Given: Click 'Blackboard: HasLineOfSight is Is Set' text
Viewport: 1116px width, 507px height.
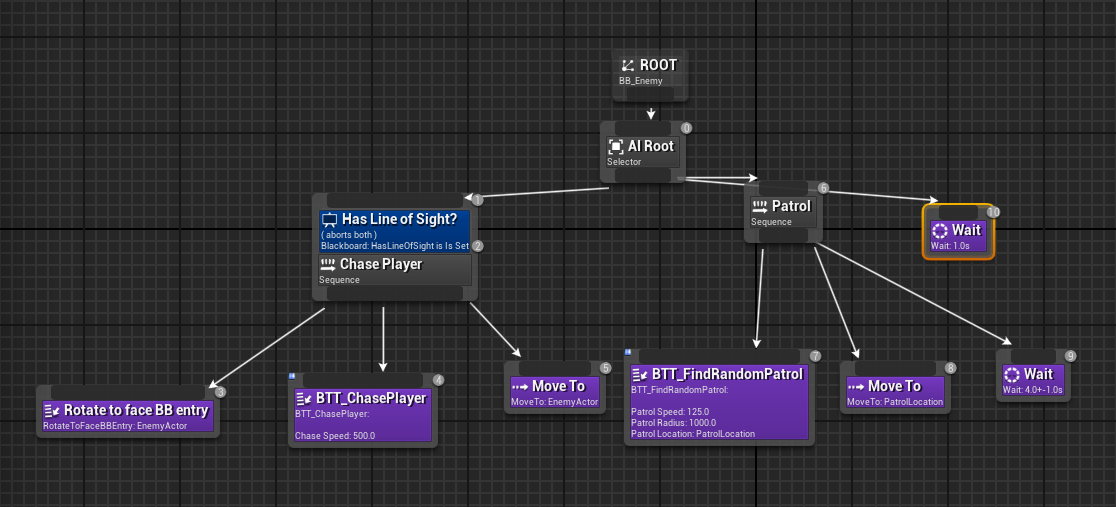Looking at the screenshot, I should coord(395,246).
